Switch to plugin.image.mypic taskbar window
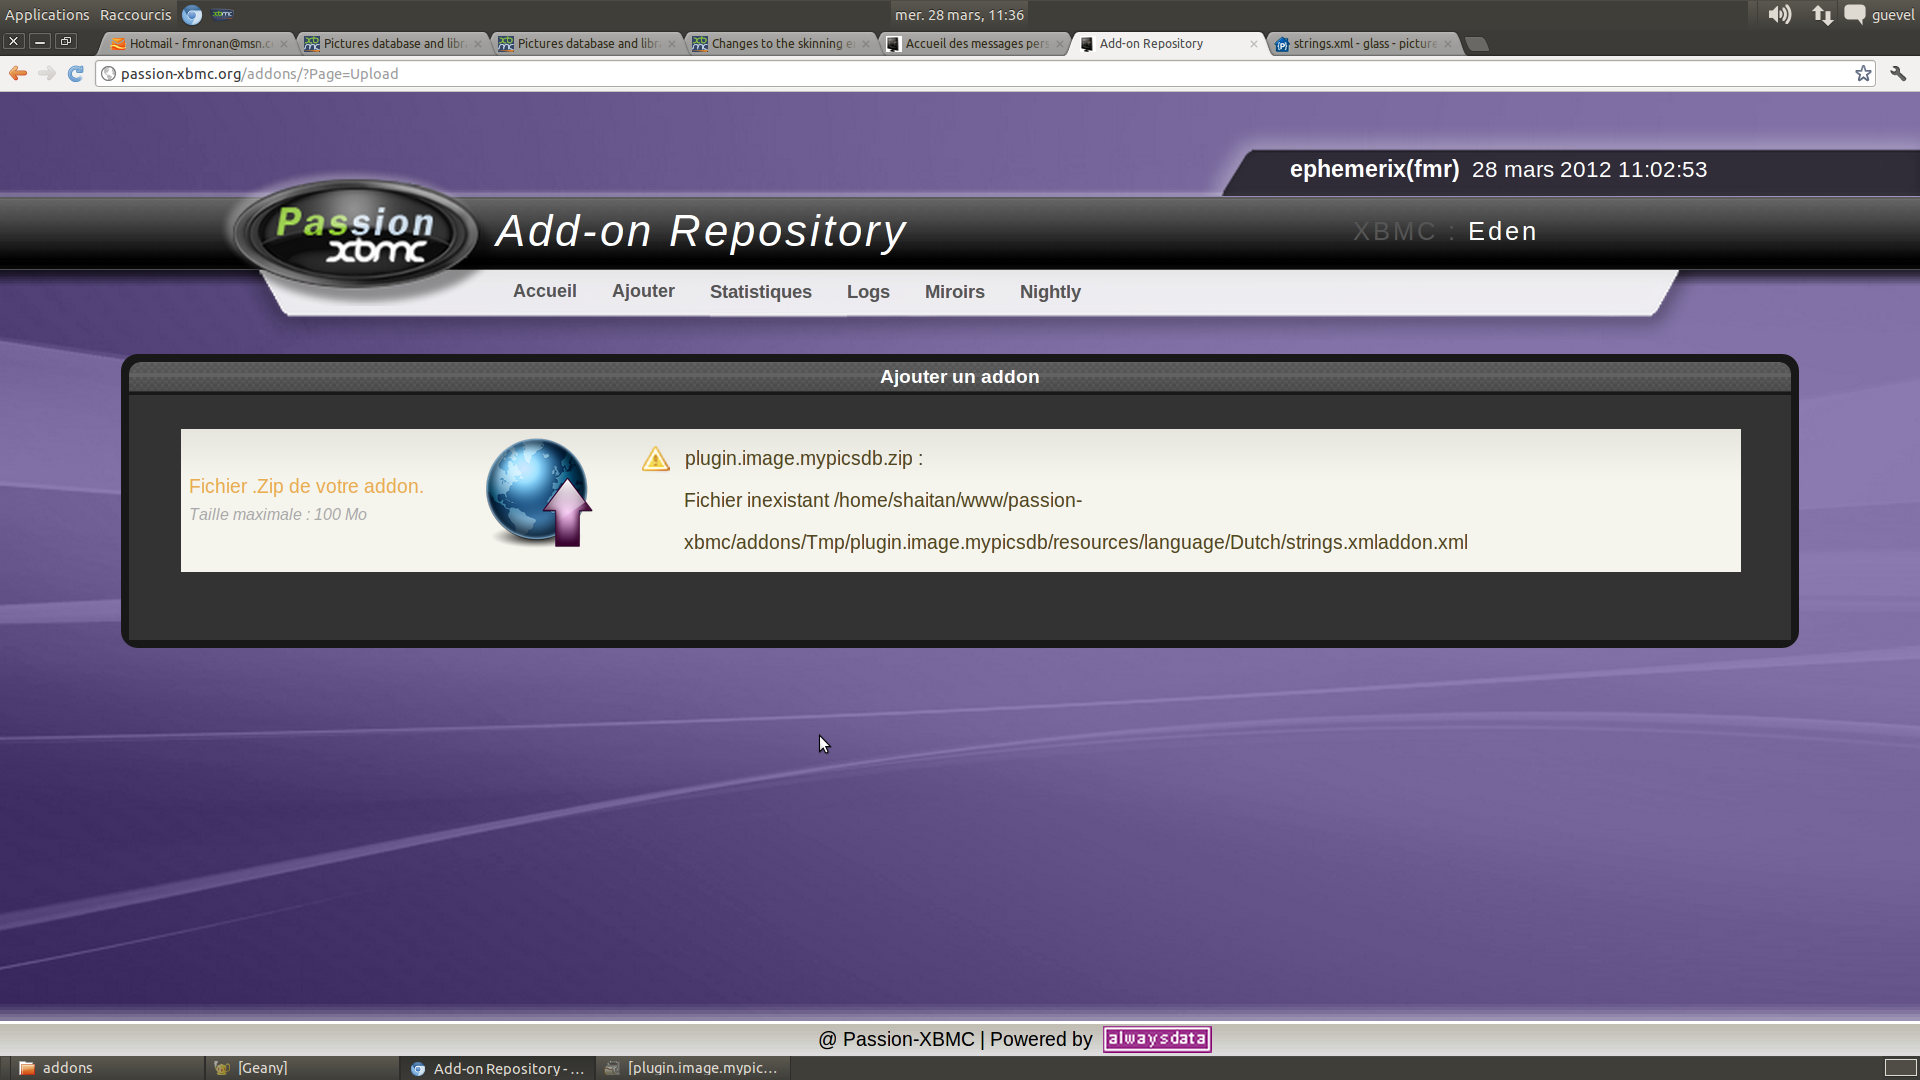Viewport: 1920px width, 1080px height. pyautogui.click(x=693, y=1068)
